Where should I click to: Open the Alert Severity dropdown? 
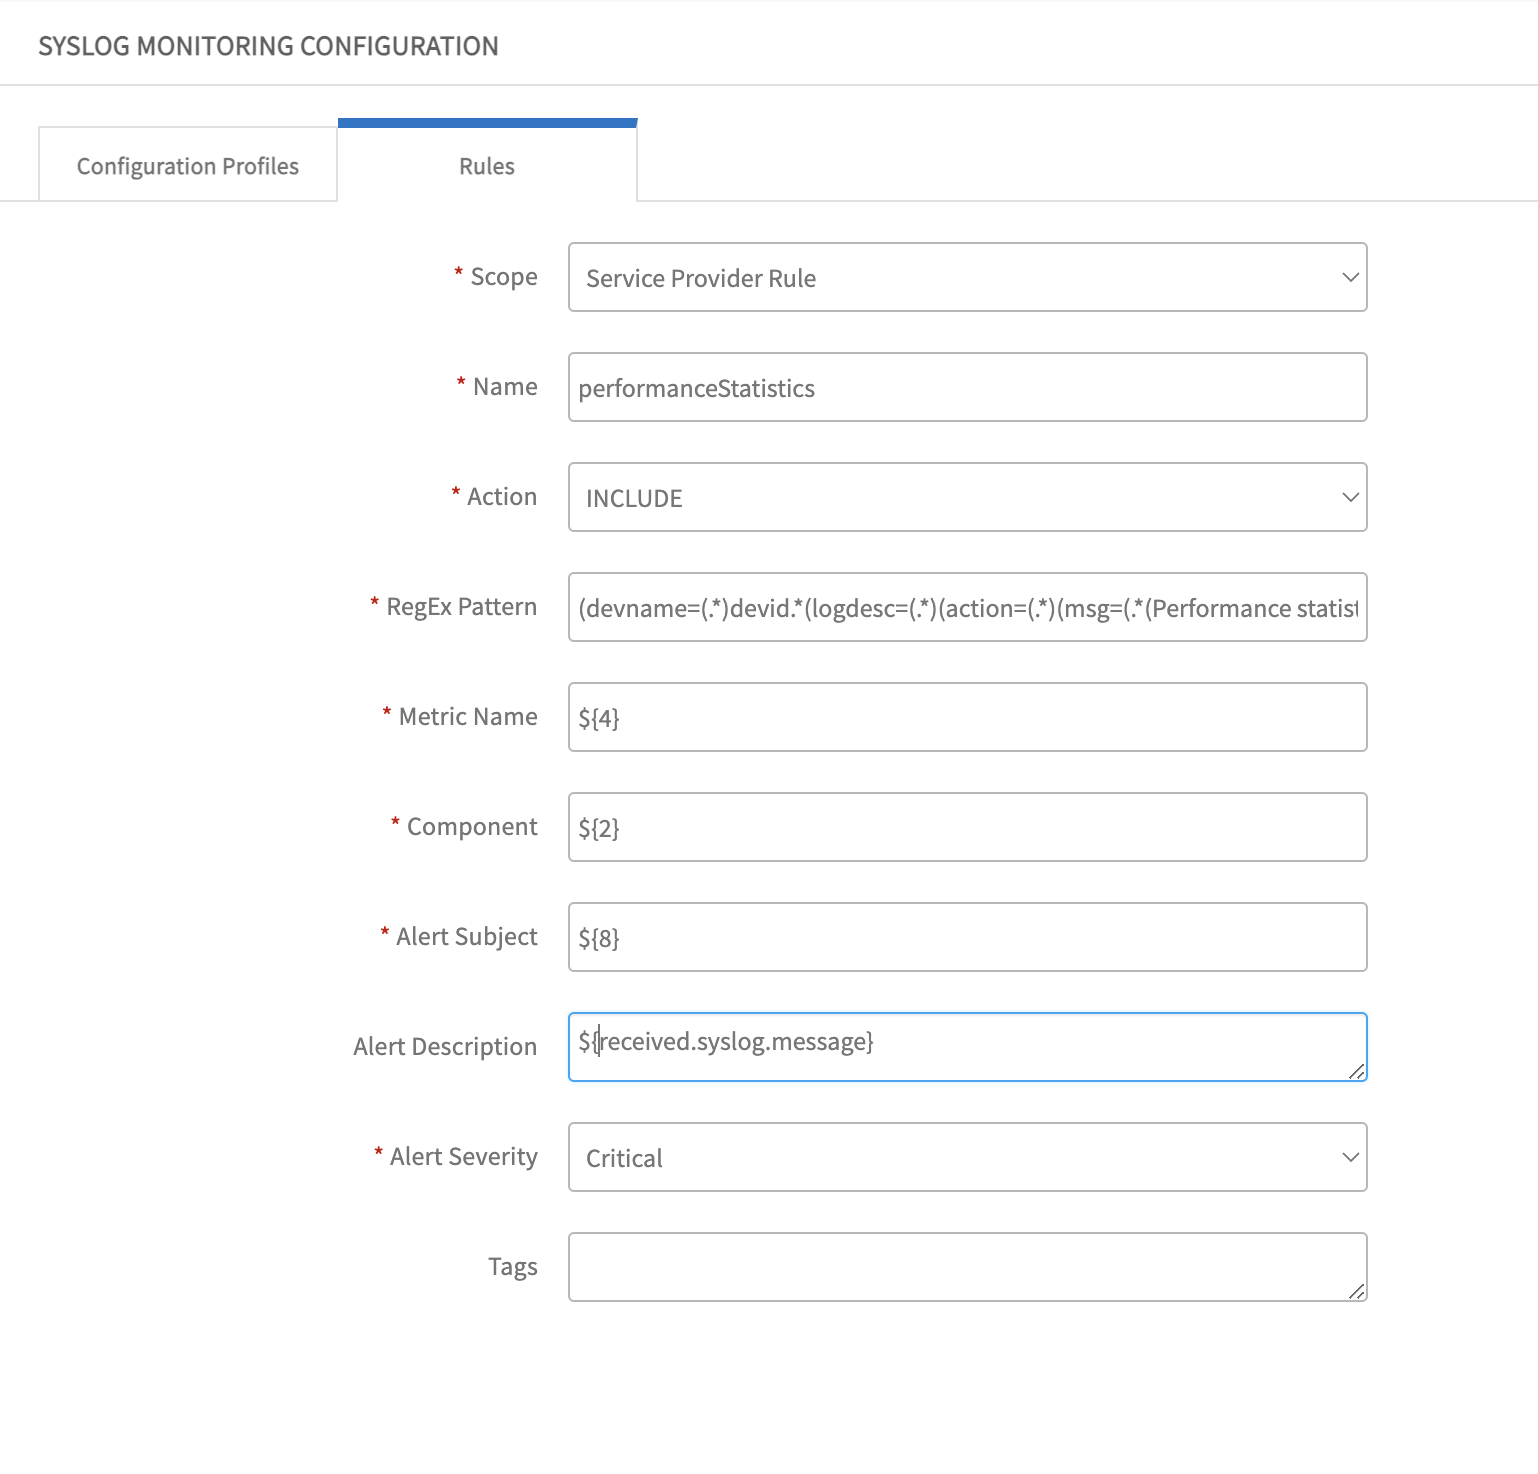pos(966,1157)
